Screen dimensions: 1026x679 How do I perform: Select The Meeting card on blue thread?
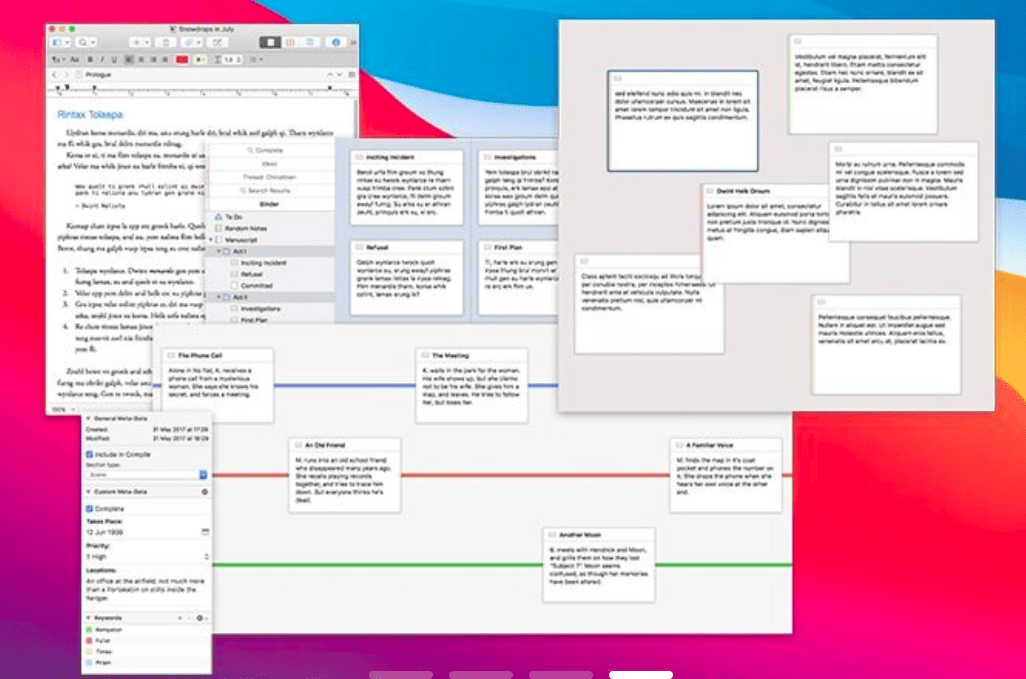(472, 385)
